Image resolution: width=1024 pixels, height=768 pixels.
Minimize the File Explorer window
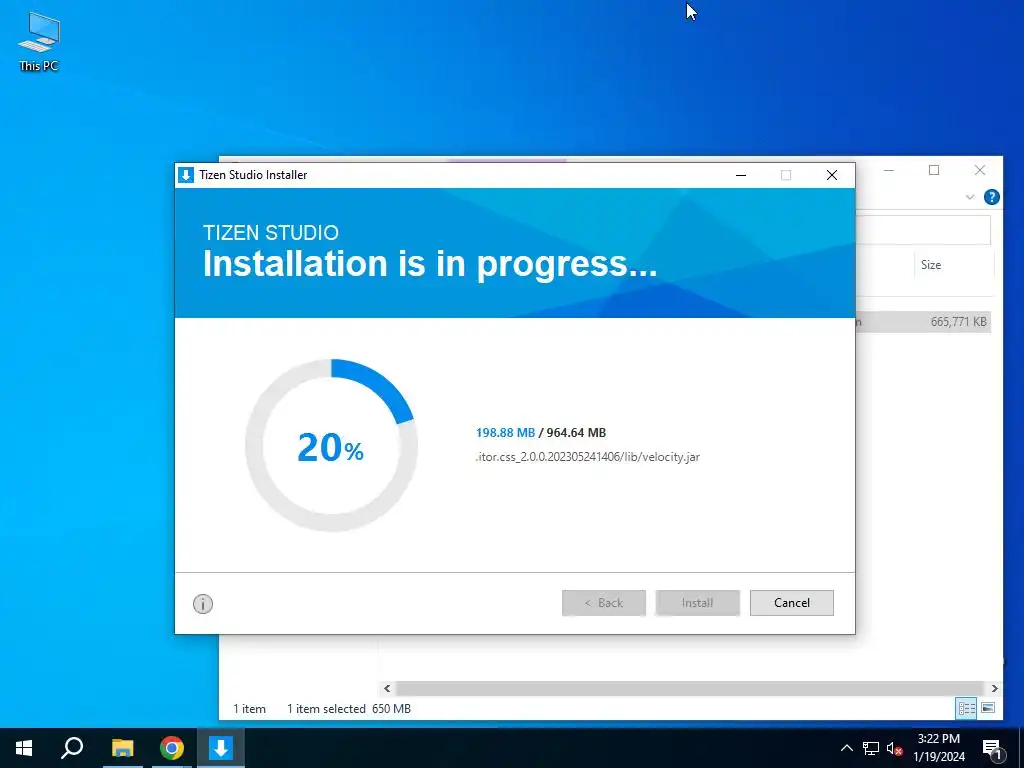[889, 170]
